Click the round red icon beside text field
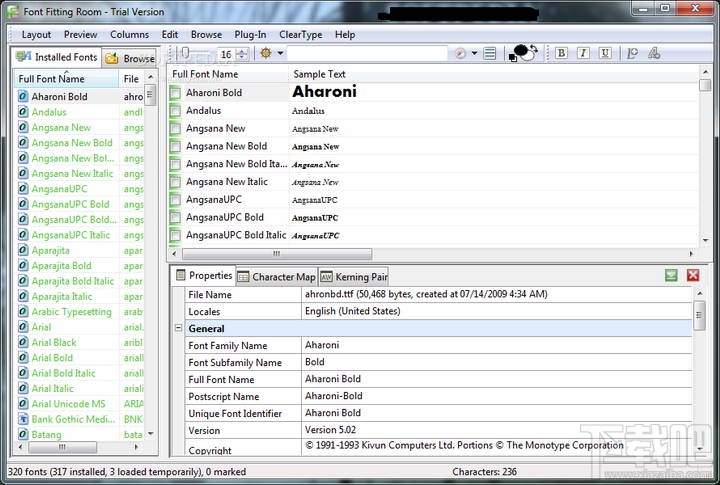720x485 pixels. coord(460,54)
